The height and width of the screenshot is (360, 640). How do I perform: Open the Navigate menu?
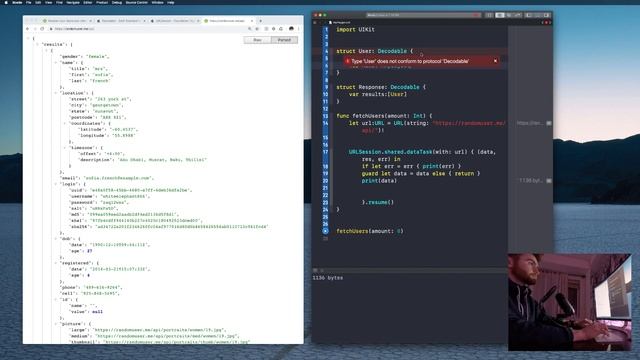coord(73,2)
